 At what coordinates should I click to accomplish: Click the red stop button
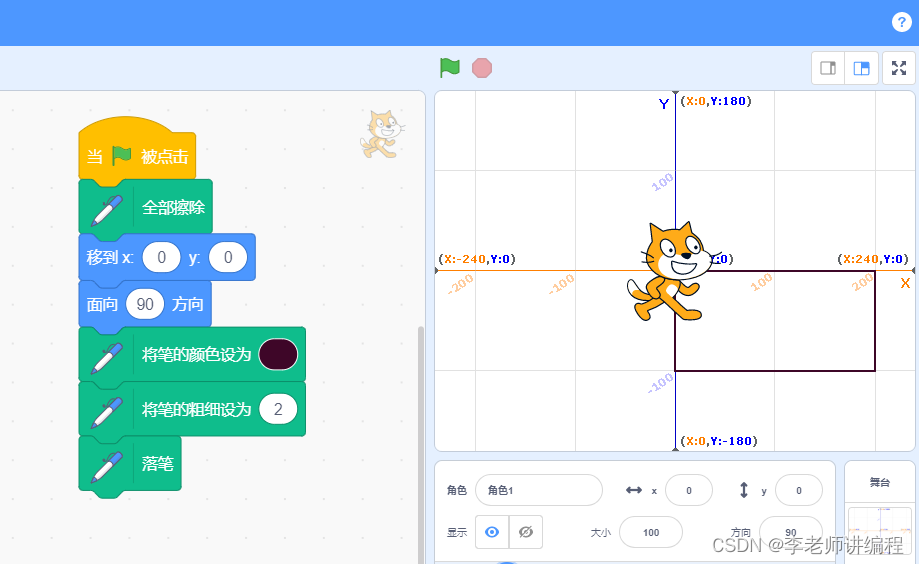tap(482, 68)
